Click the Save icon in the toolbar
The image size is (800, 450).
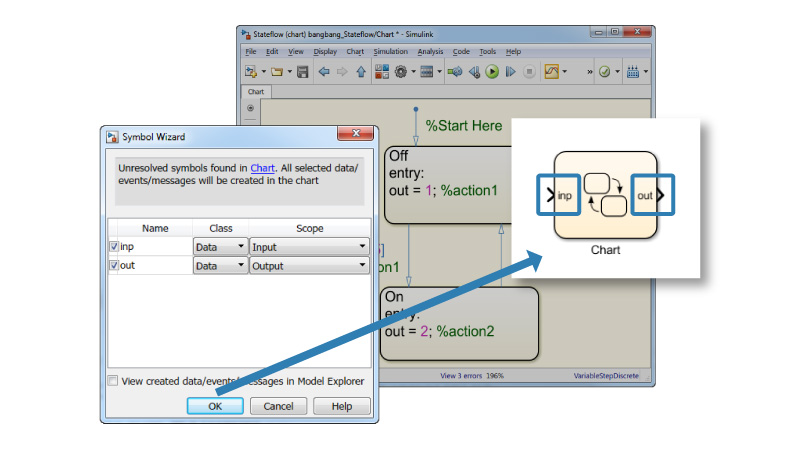[x=301, y=72]
